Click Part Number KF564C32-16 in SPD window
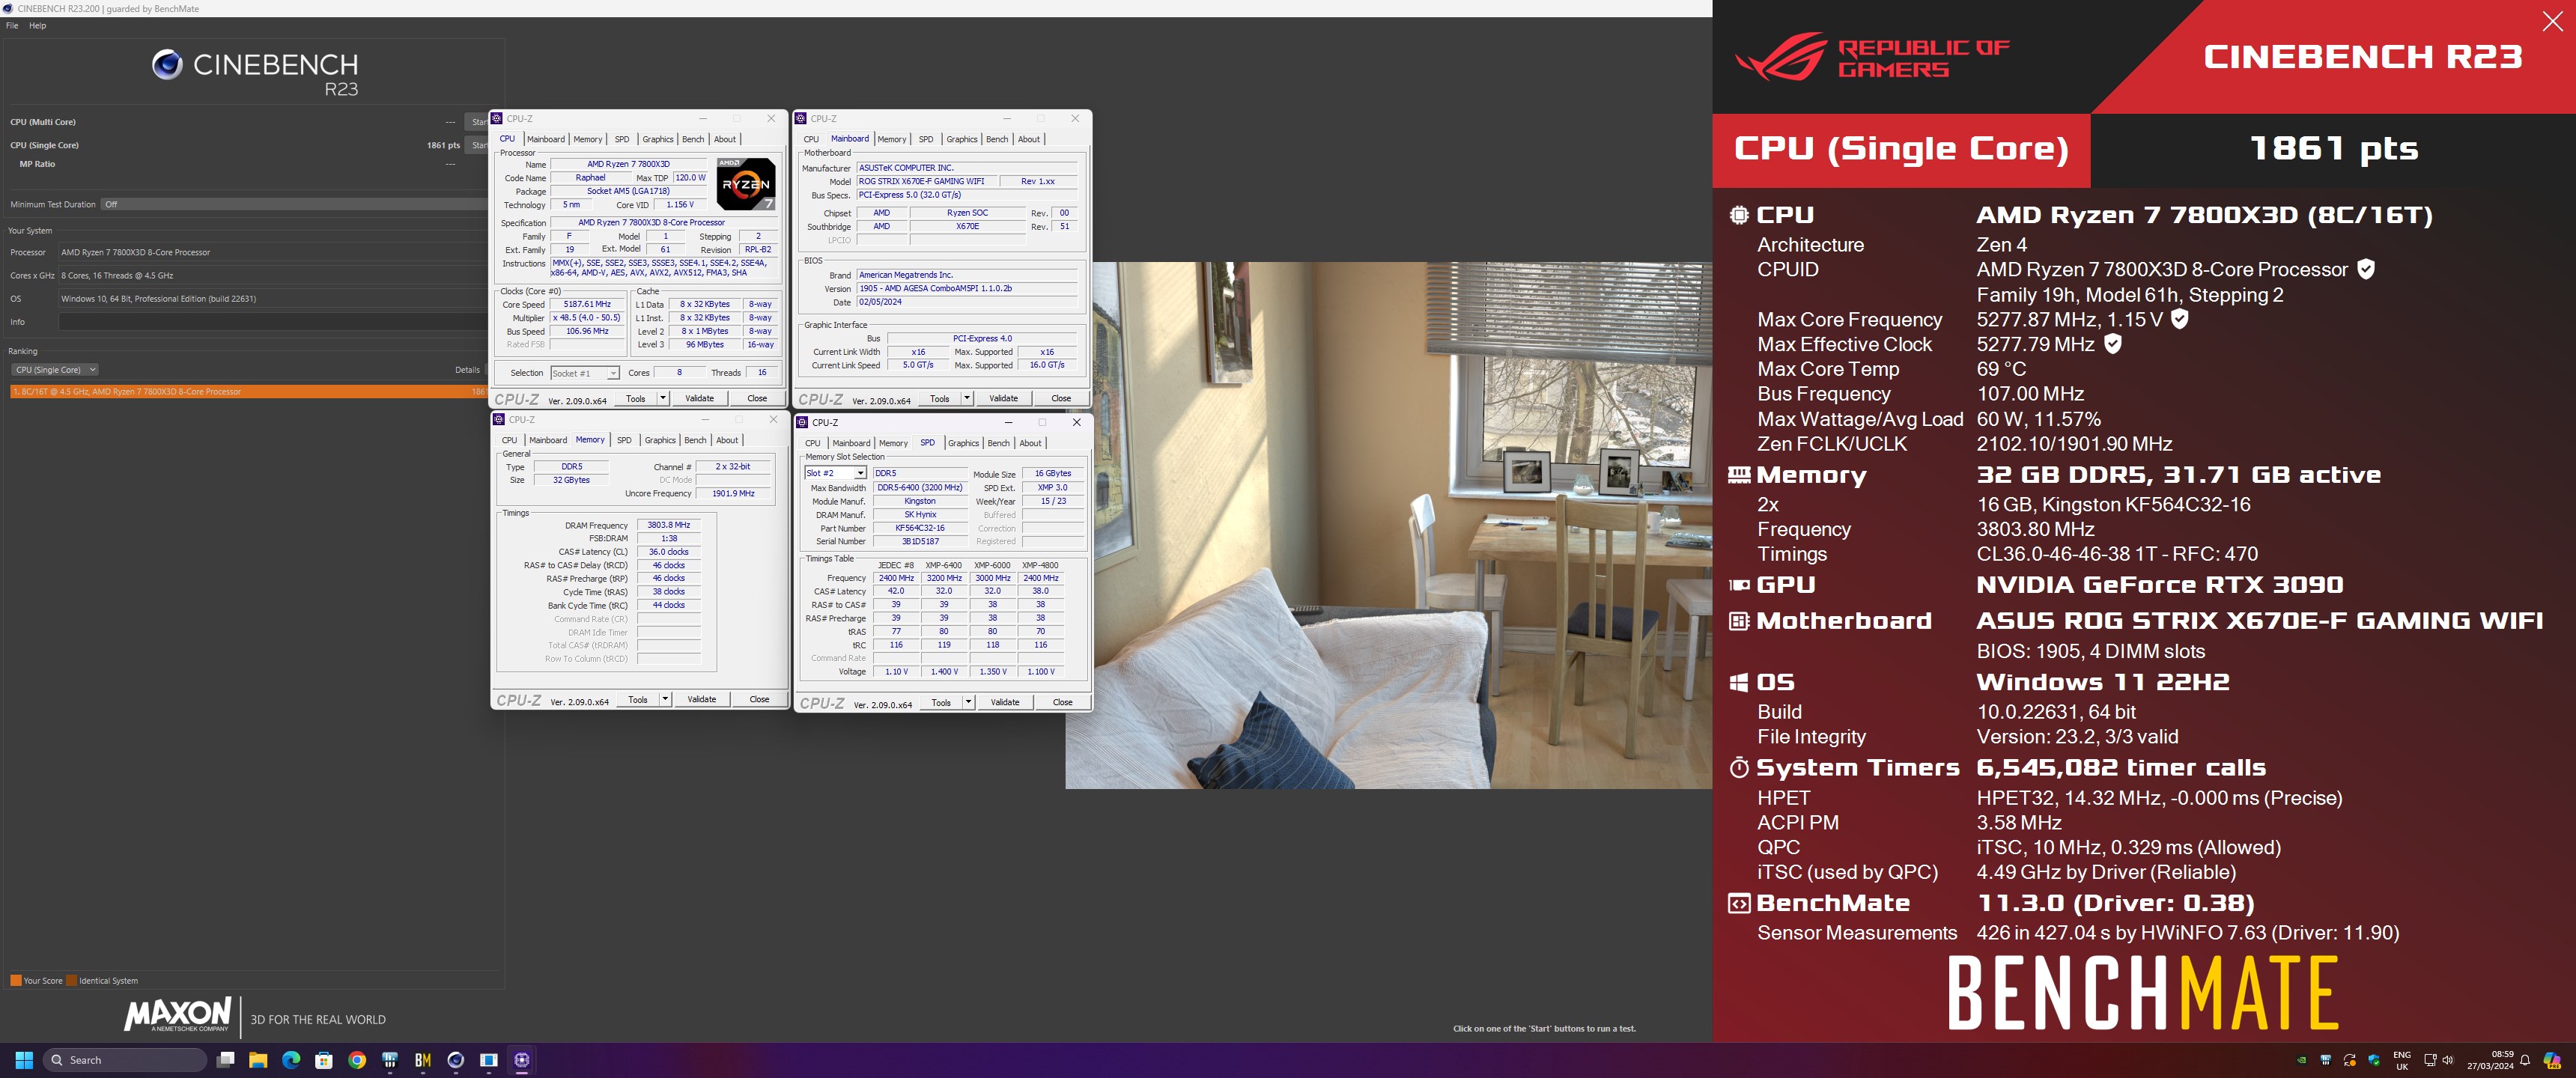 [x=920, y=528]
